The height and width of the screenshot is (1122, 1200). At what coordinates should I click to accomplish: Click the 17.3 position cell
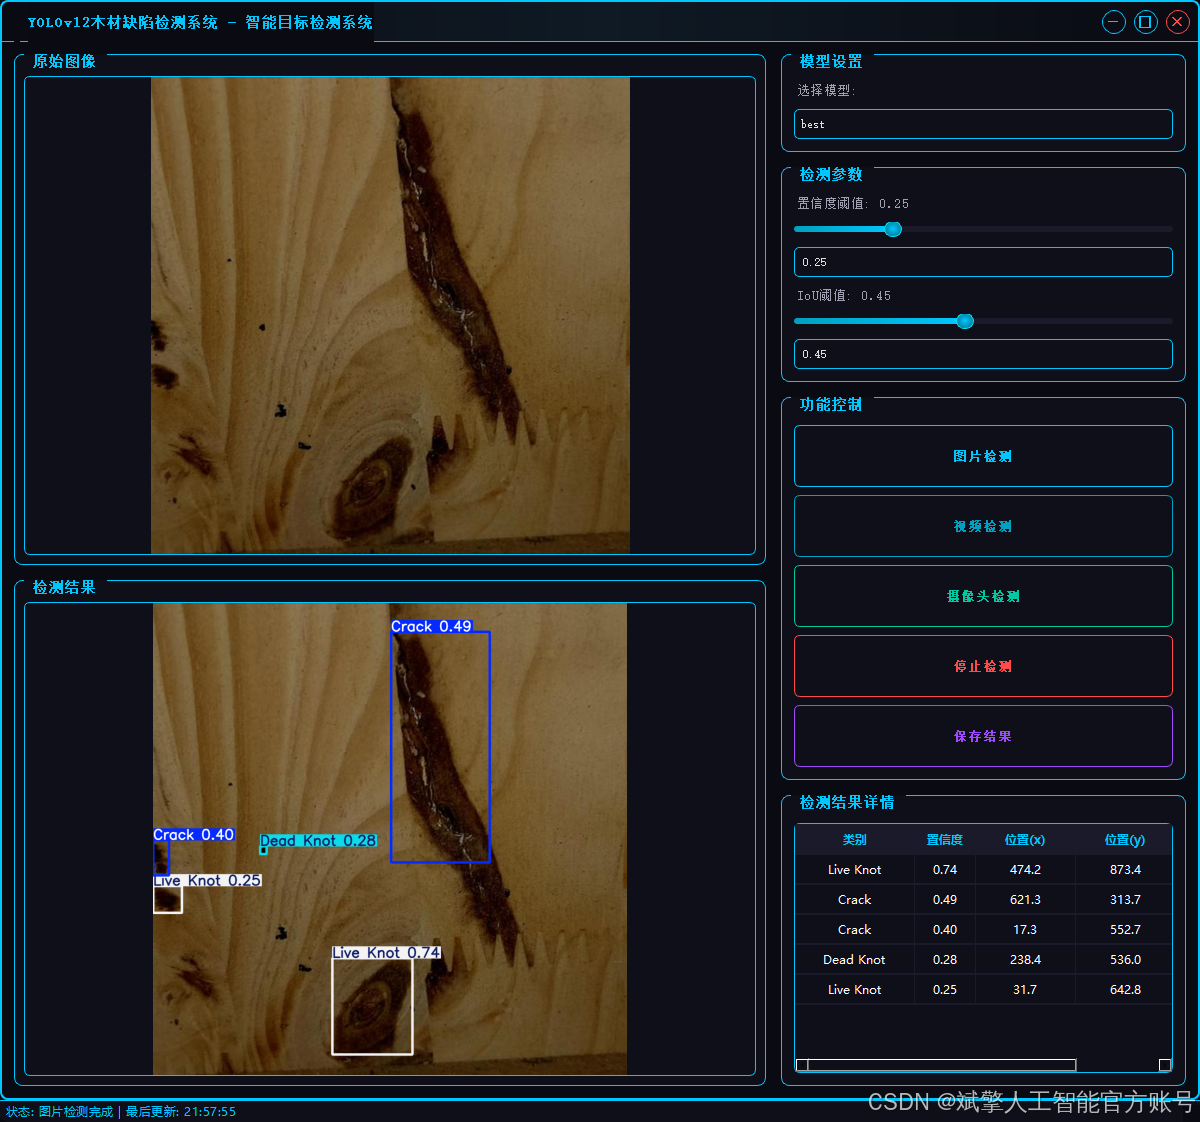pyautogui.click(x=1025, y=930)
